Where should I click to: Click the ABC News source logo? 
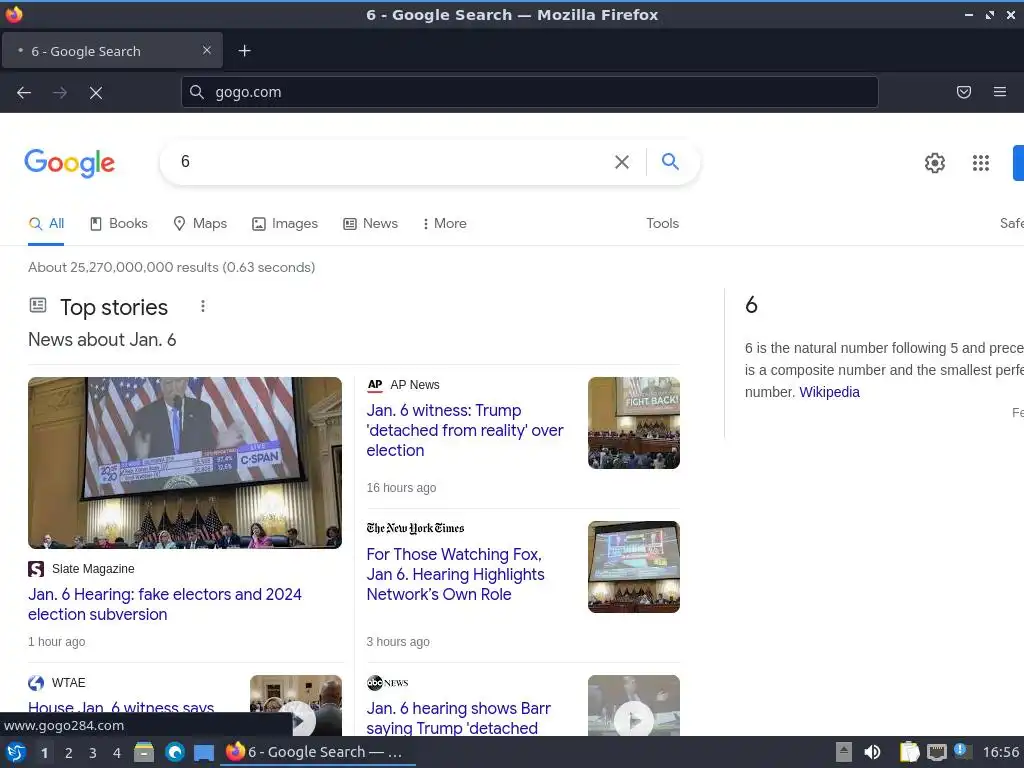(x=387, y=683)
